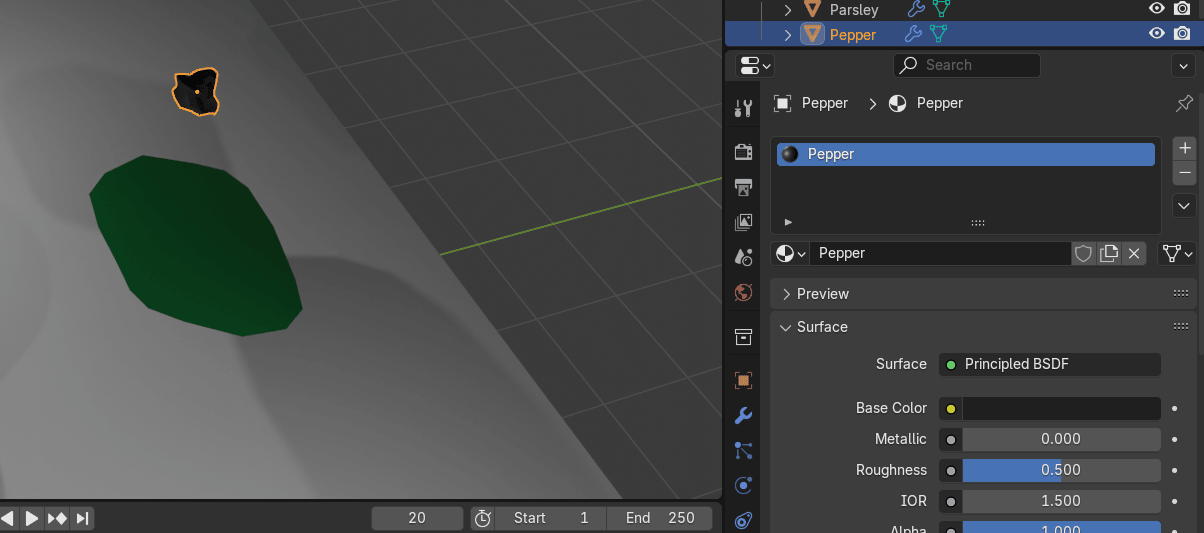1204x533 pixels.
Task: Open the material browse dropdown
Action: (x=790, y=254)
